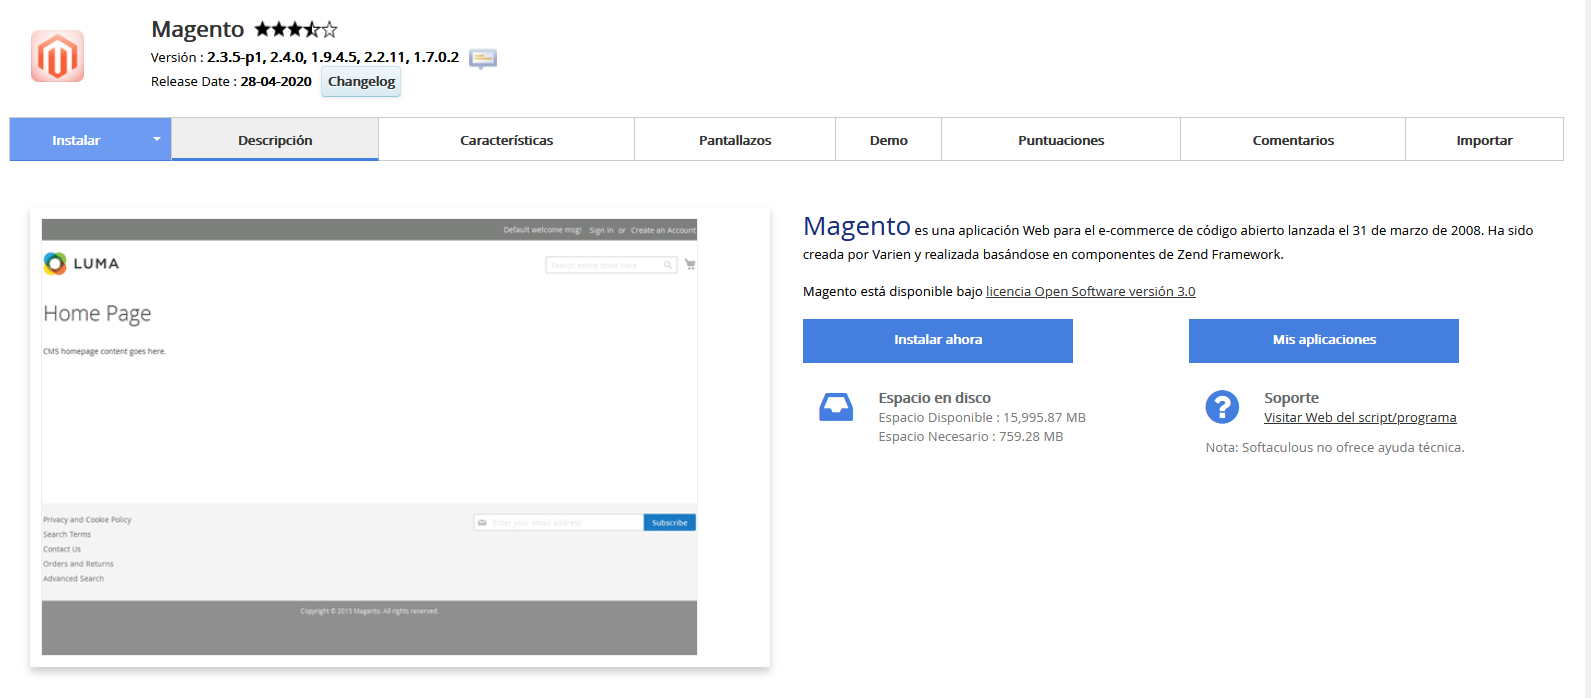Click the Magento title heading

(x=197, y=30)
